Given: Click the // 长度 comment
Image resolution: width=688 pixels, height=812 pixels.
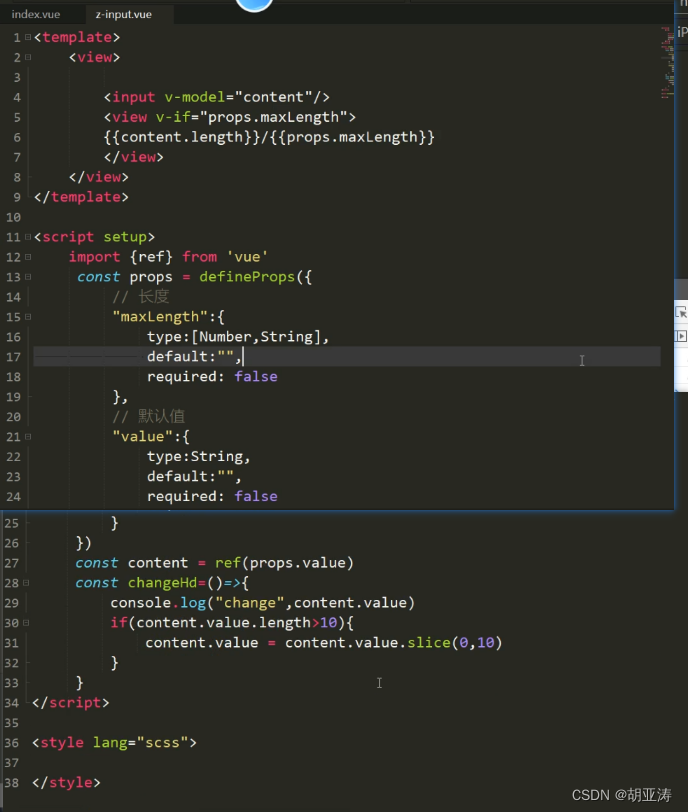Looking at the screenshot, I should (x=141, y=297).
